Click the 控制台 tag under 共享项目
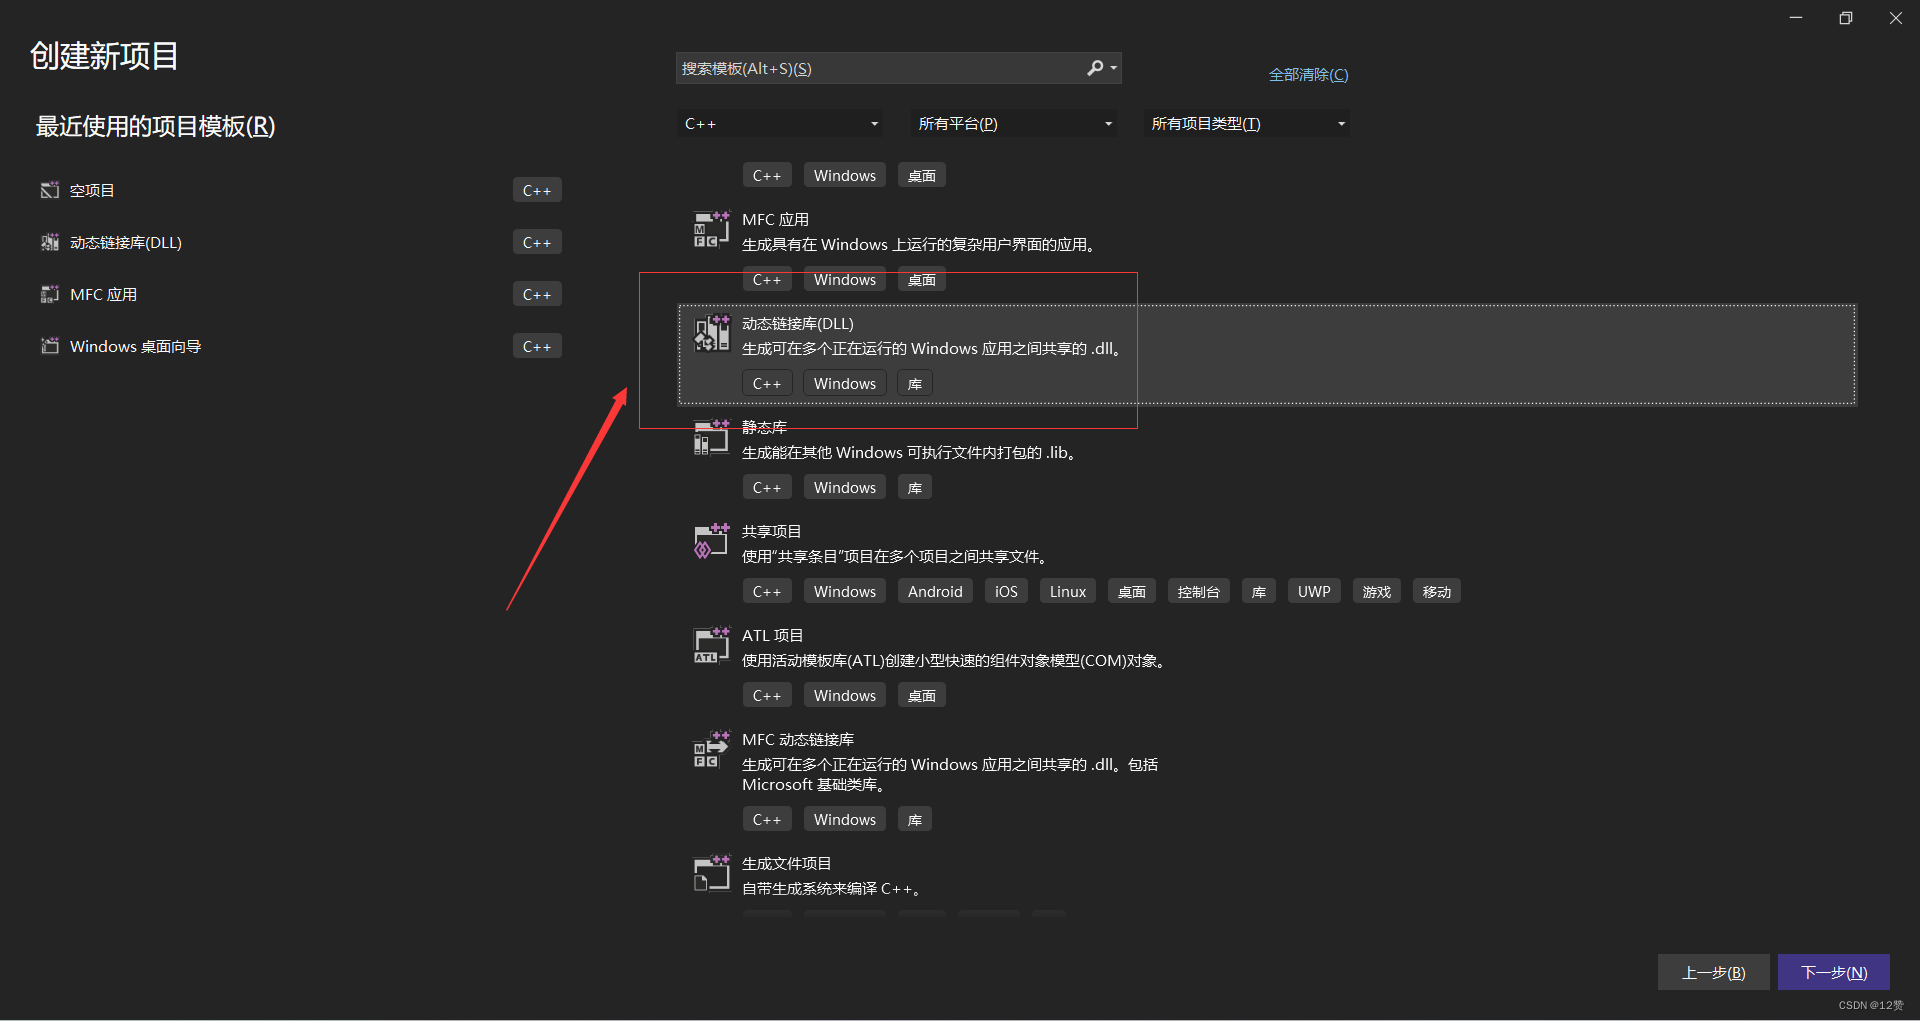The height and width of the screenshot is (1021, 1920). coord(1199,592)
